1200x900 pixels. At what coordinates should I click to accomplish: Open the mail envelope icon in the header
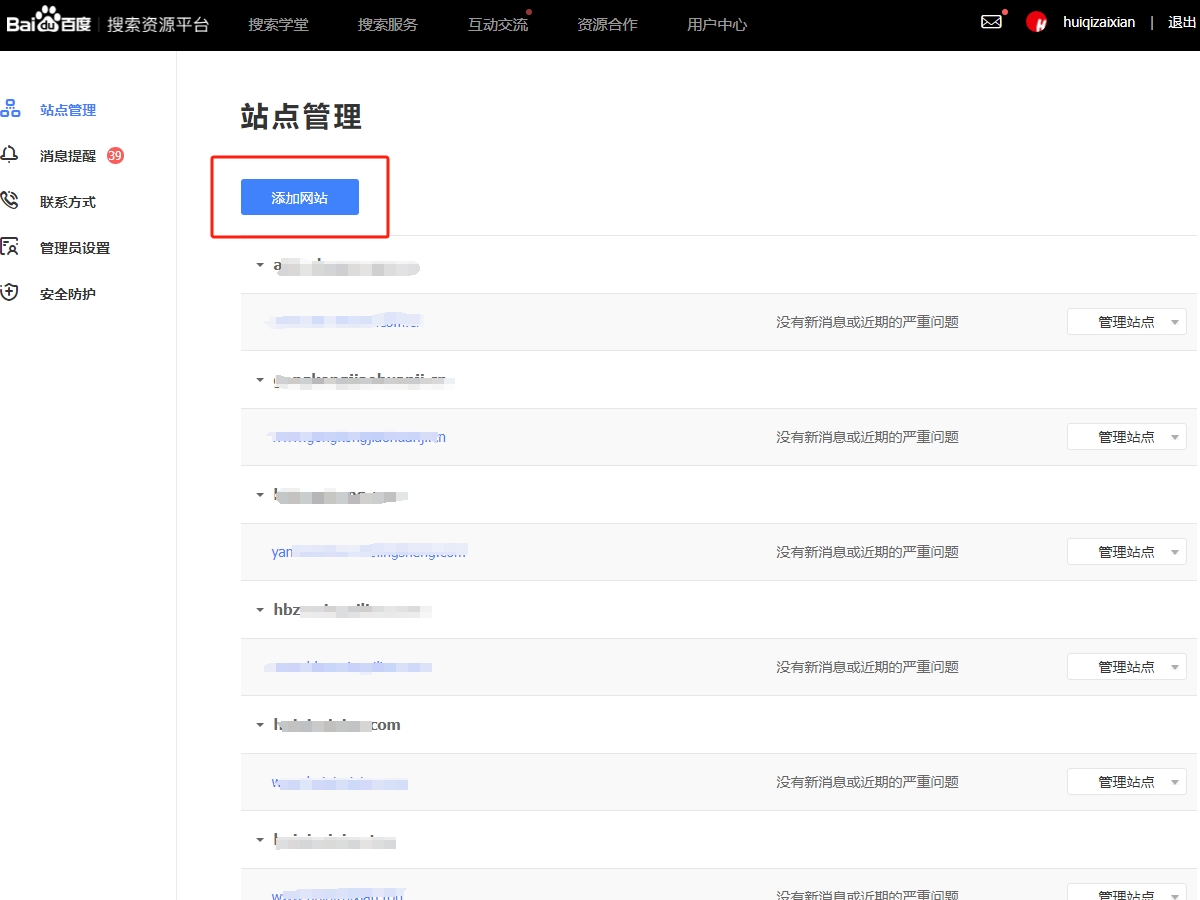991,21
